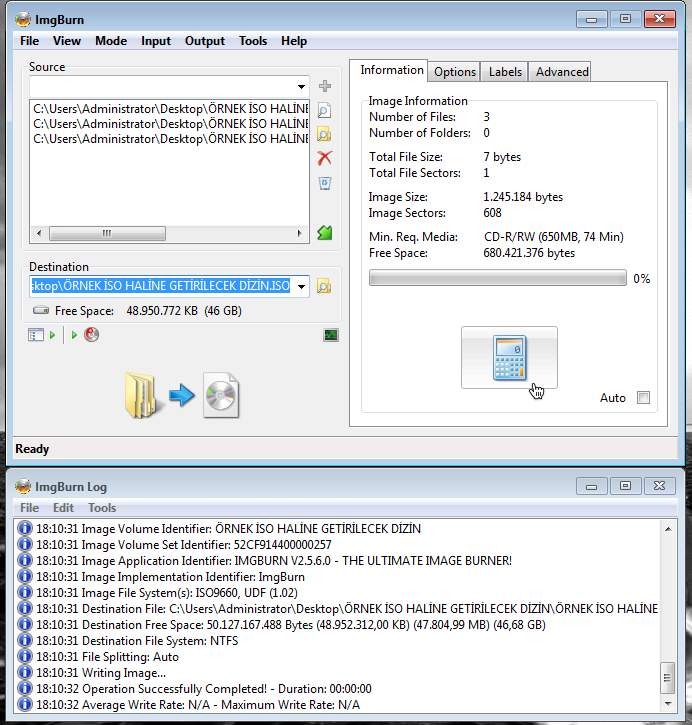Click the '1.245.184 bytes' image size value
This screenshot has height=725, width=692.
[523, 197]
